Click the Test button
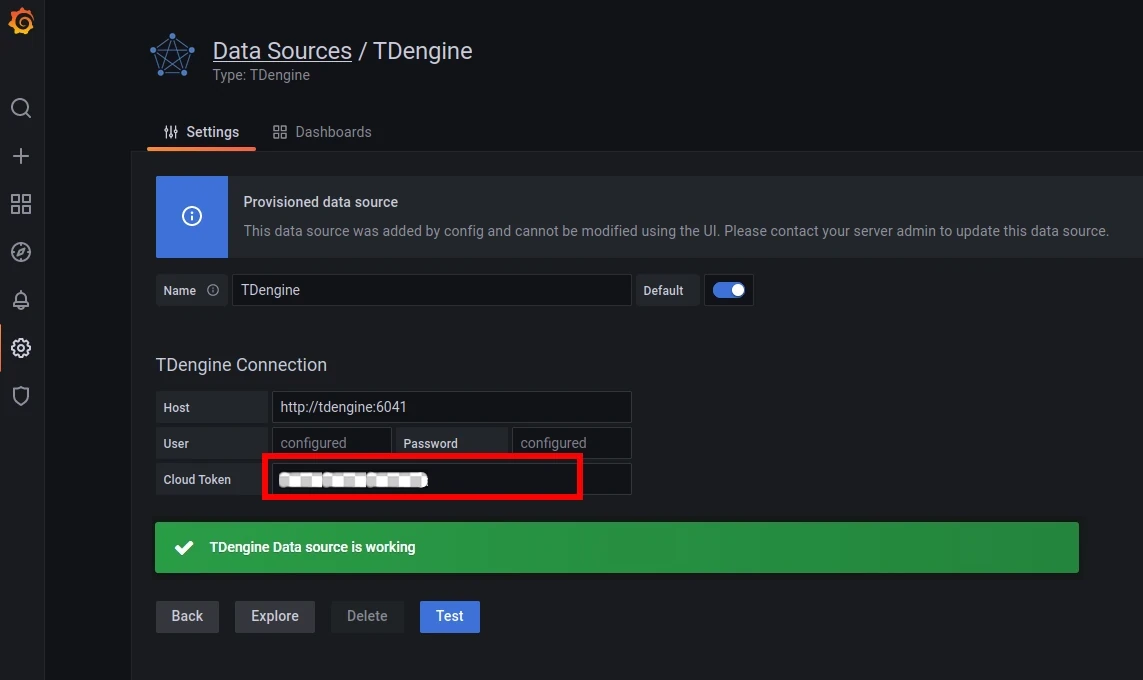 [450, 617]
